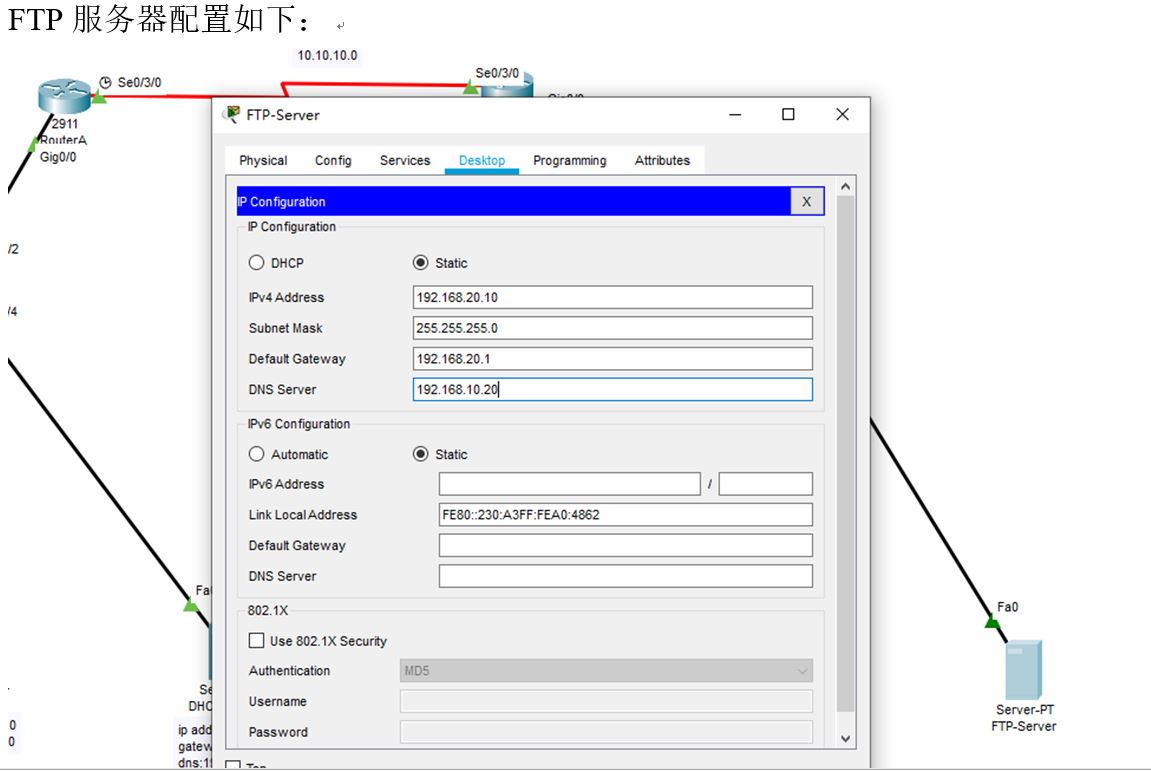The width and height of the screenshot is (1151, 771).
Task: Switch to the Attributes tab
Action: [661, 160]
